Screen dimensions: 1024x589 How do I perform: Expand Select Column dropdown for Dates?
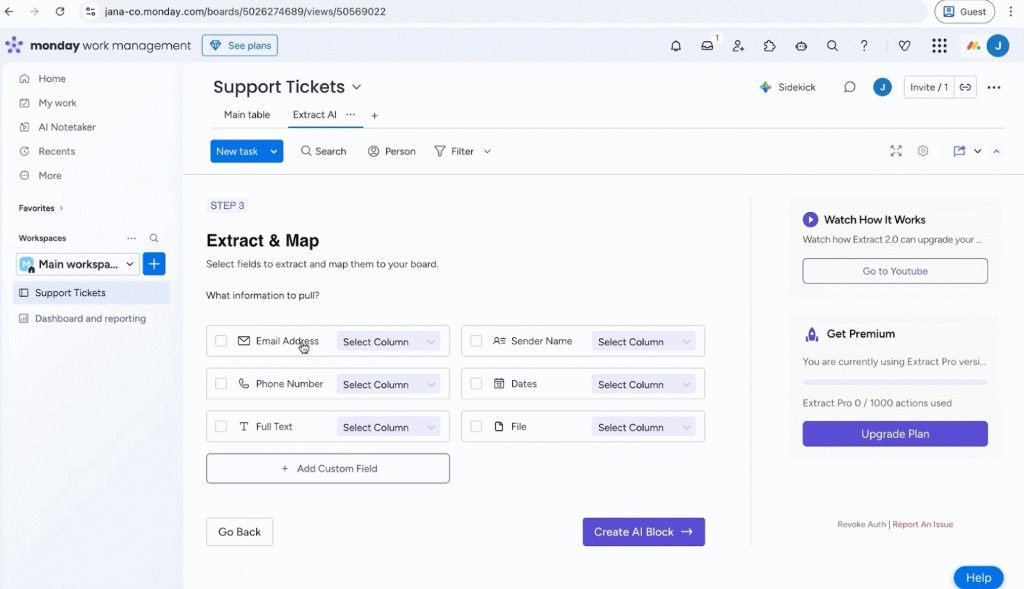tap(644, 385)
